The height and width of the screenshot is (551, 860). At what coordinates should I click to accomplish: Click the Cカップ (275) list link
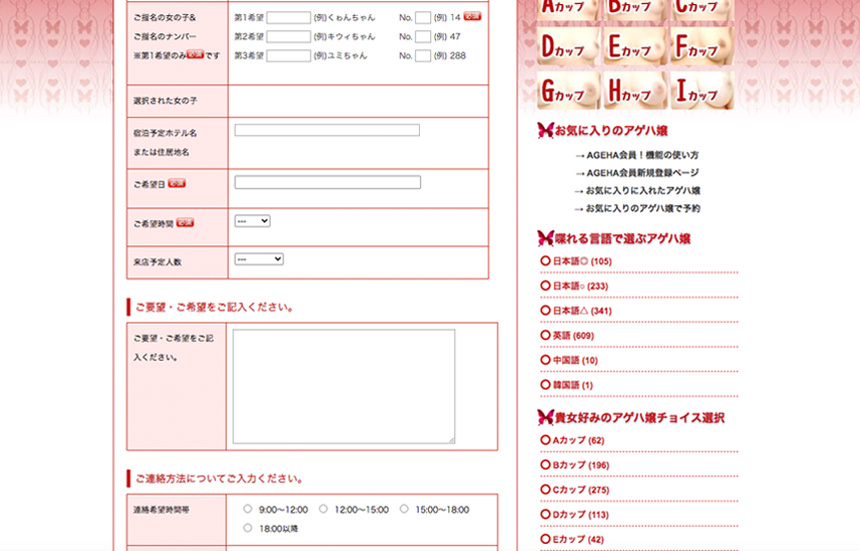581,490
